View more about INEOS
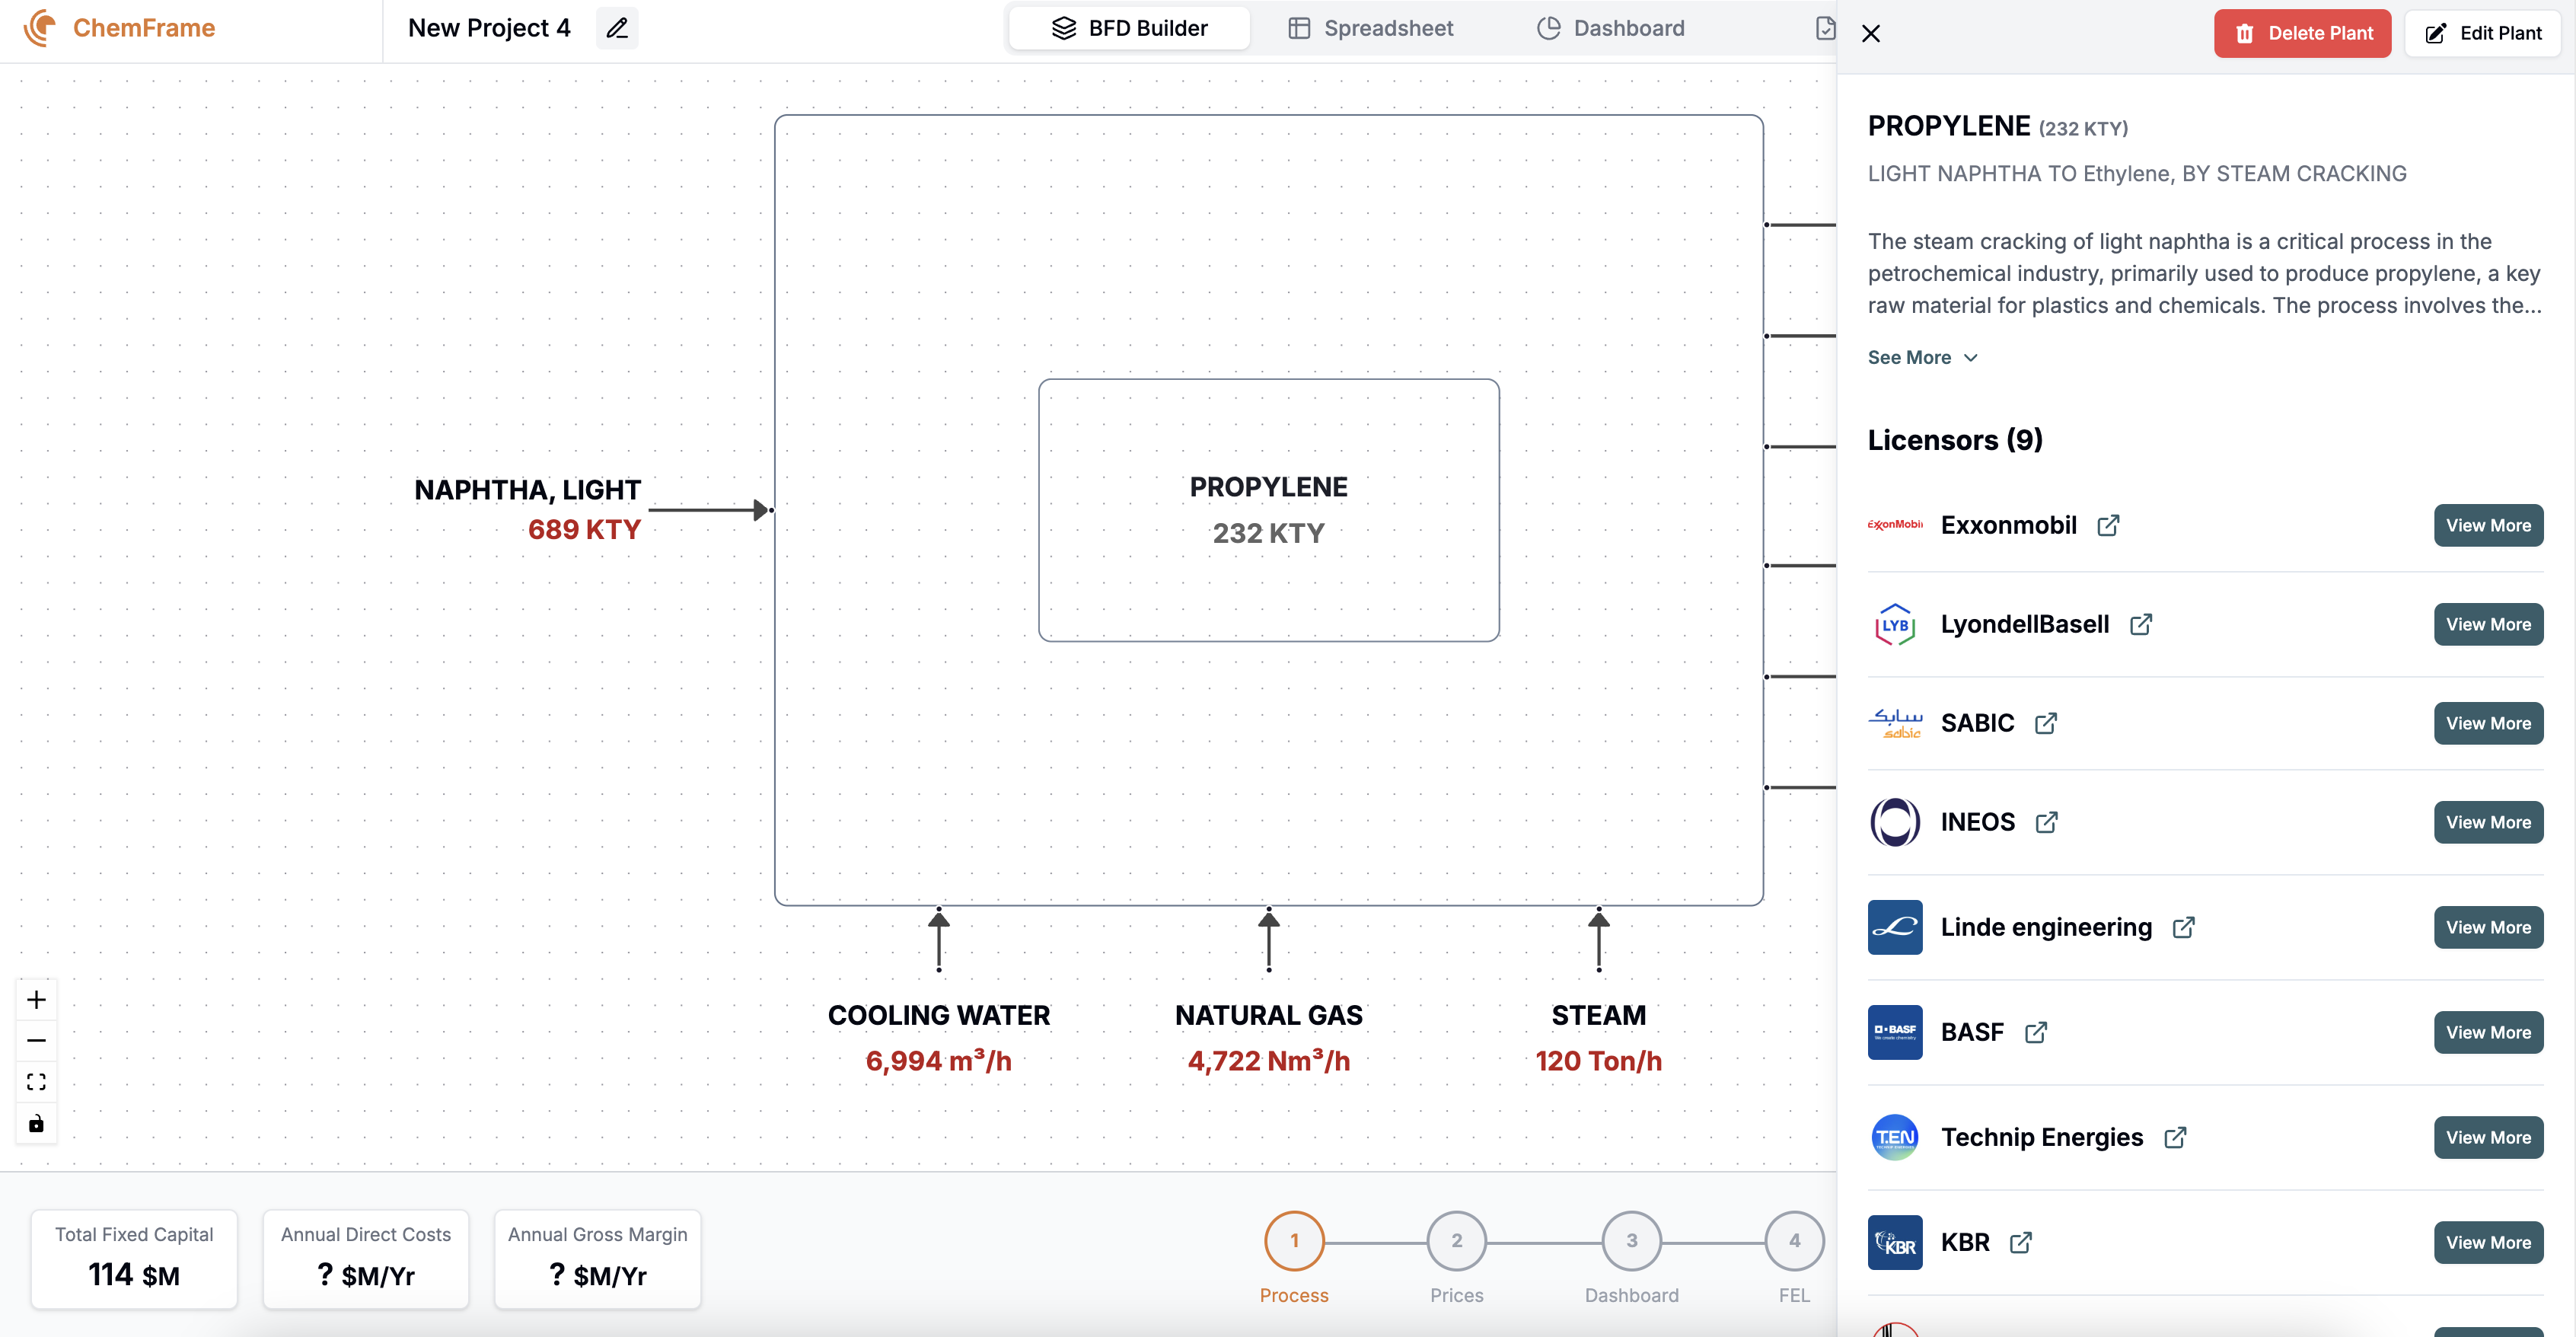This screenshot has width=2576, height=1337. (x=2488, y=822)
